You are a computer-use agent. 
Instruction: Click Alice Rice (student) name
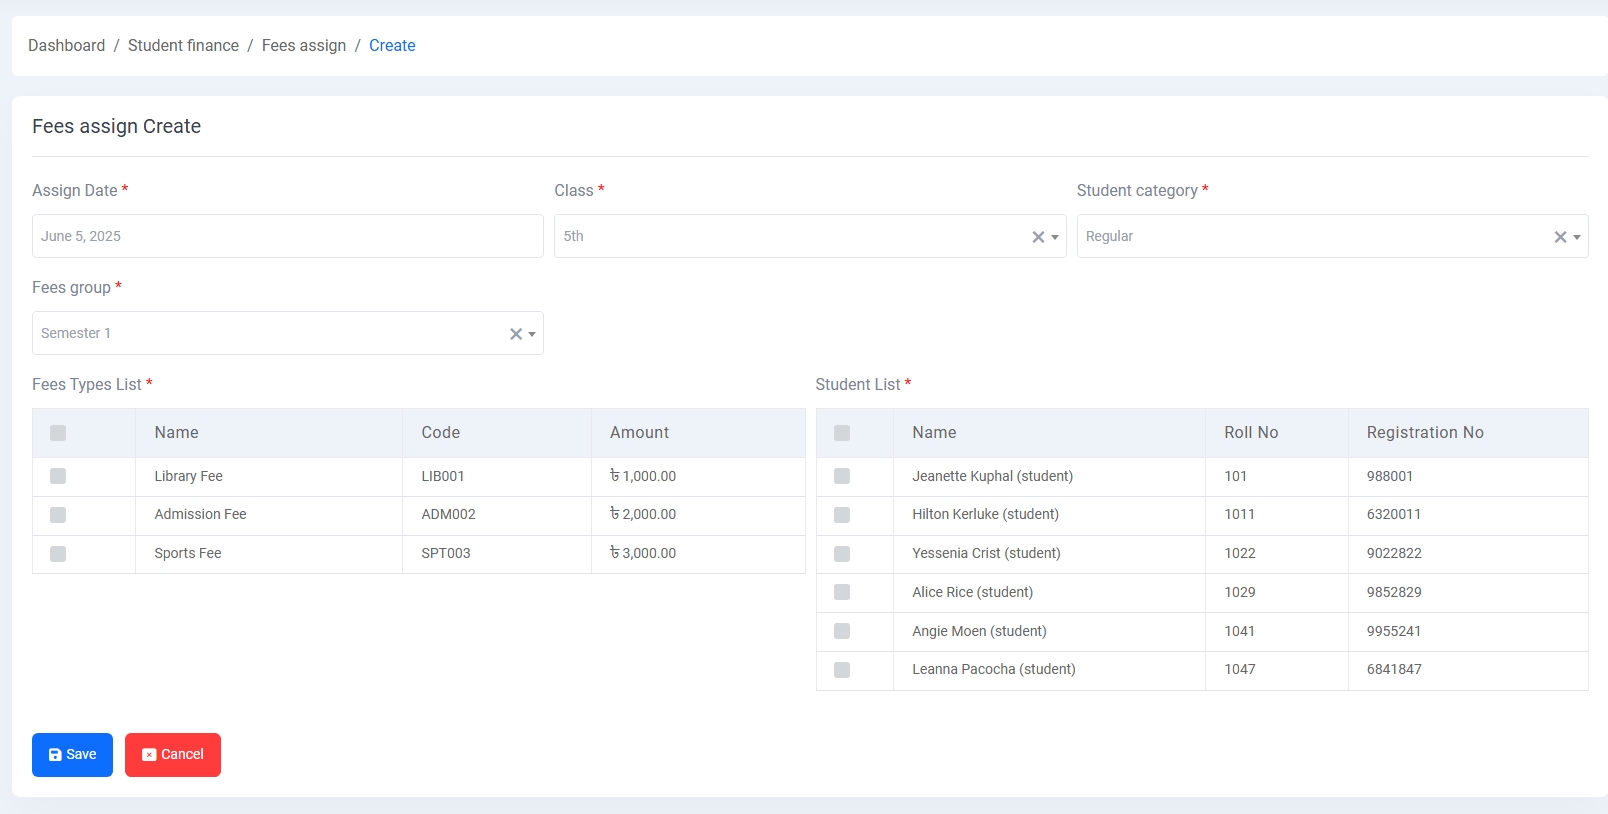(x=972, y=592)
